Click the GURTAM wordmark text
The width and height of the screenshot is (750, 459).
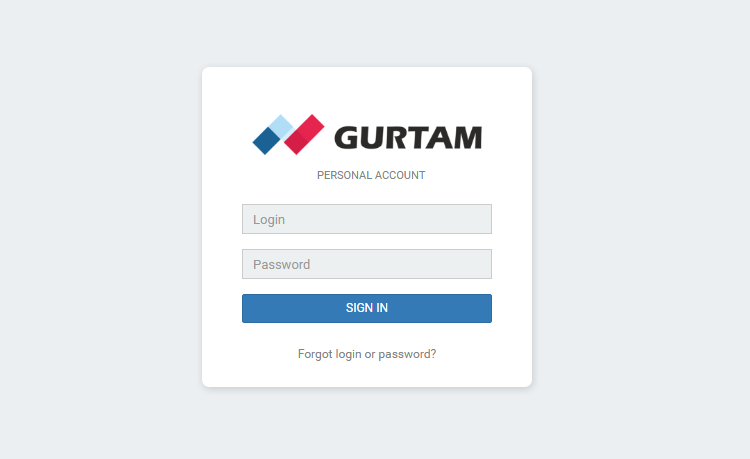pos(408,138)
